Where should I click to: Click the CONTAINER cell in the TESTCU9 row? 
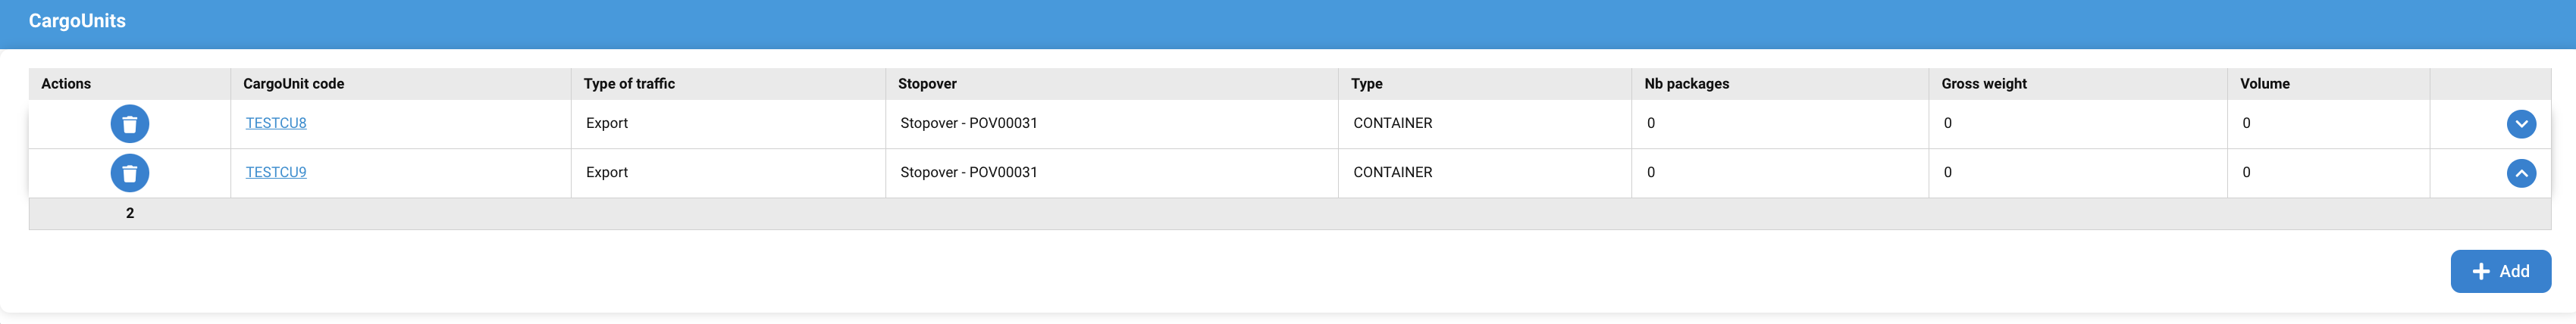pos(1392,172)
